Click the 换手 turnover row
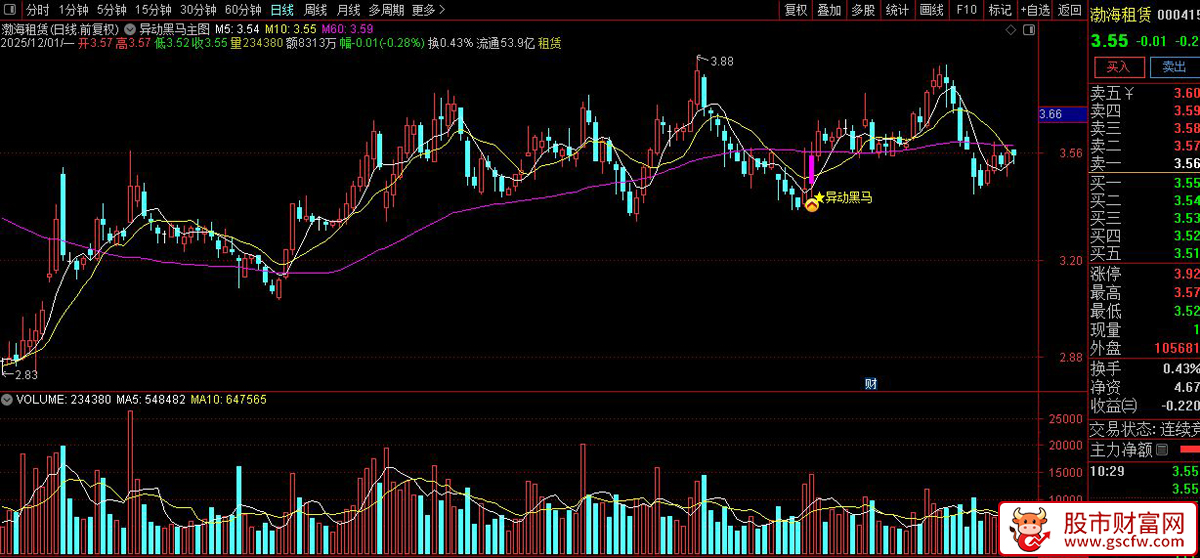 pos(1144,368)
